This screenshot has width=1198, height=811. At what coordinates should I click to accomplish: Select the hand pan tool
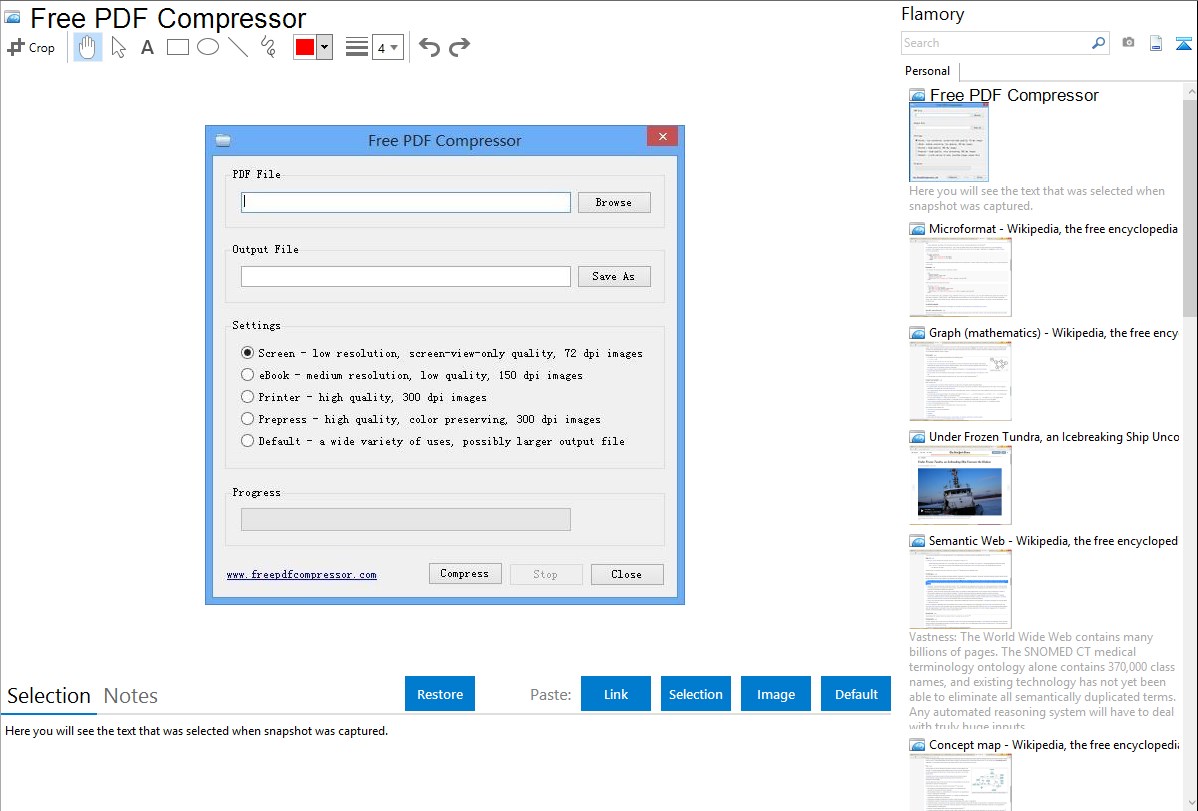coord(88,47)
